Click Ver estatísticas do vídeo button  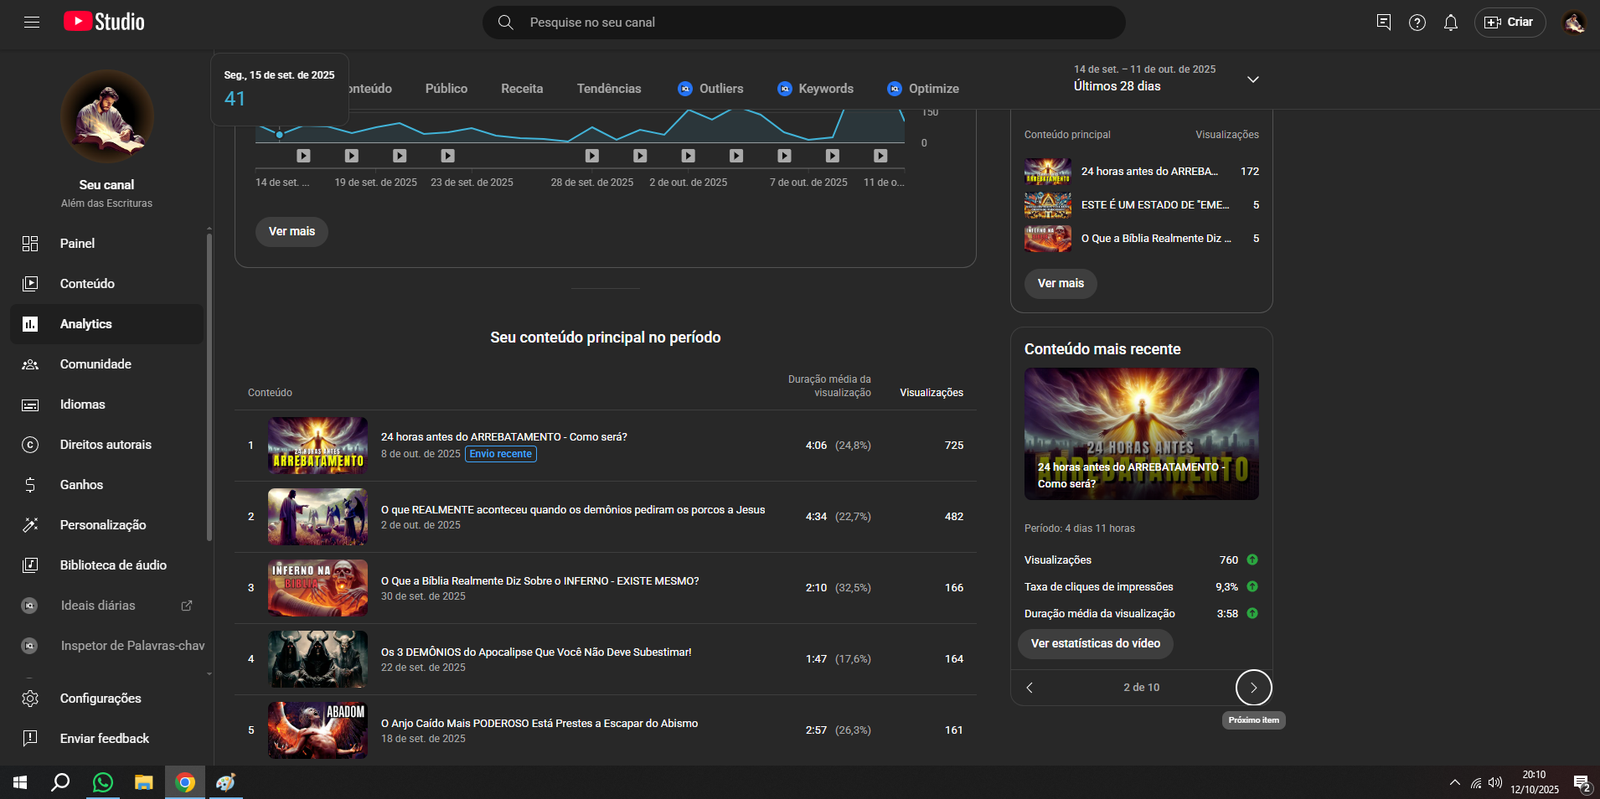tap(1095, 643)
